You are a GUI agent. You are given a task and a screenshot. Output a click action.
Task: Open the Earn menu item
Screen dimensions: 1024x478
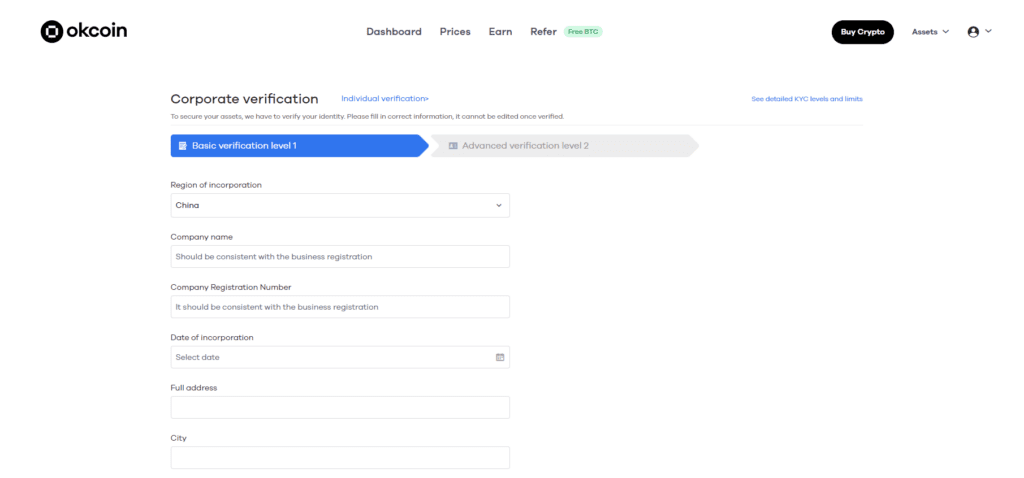pyautogui.click(x=500, y=31)
